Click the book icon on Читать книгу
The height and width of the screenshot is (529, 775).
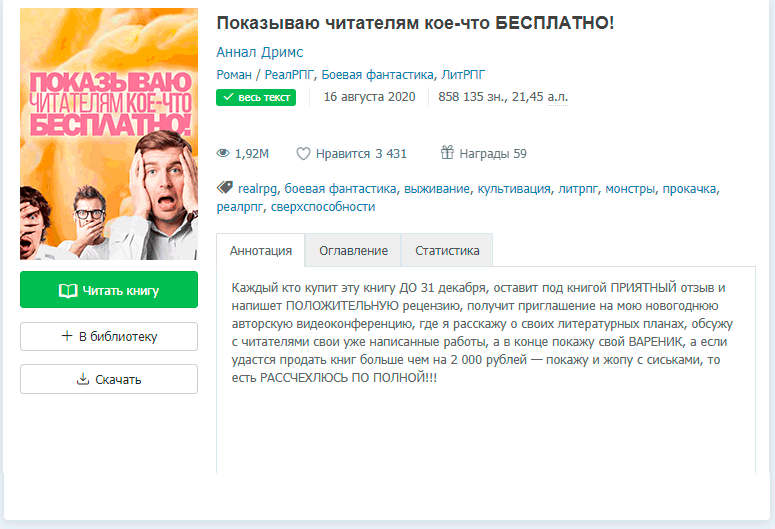click(x=68, y=291)
